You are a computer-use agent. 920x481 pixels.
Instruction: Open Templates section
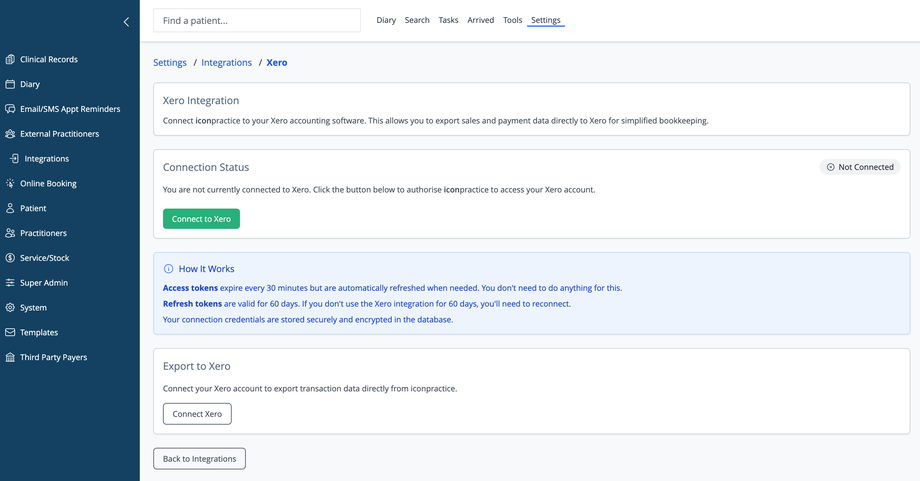39,332
